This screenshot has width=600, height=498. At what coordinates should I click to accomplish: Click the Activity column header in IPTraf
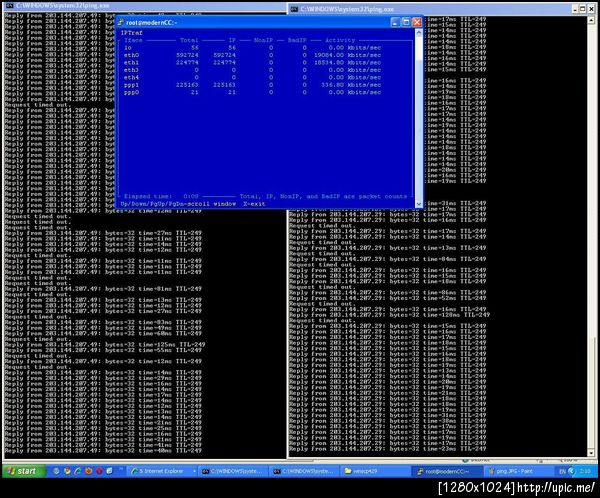340,40
